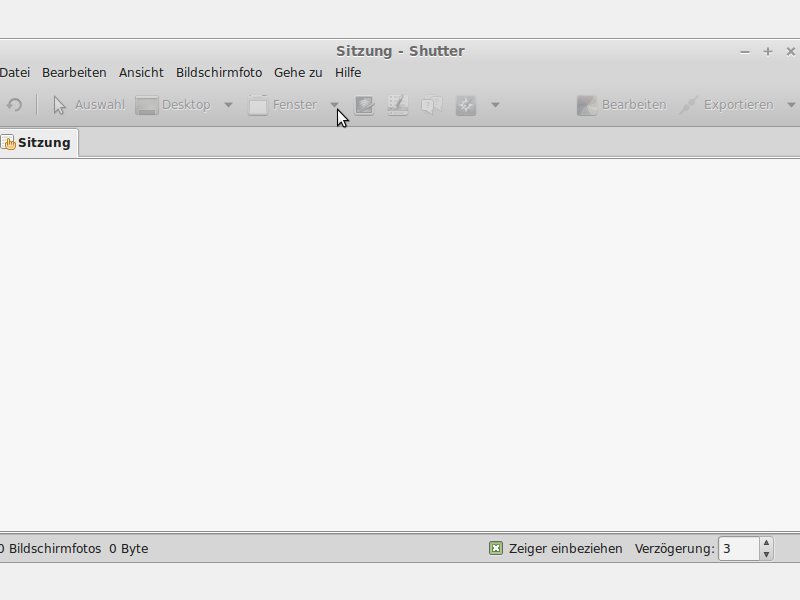Screen dimensions: 800x600
Task: Open the Ansicht menu
Action: pos(141,72)
